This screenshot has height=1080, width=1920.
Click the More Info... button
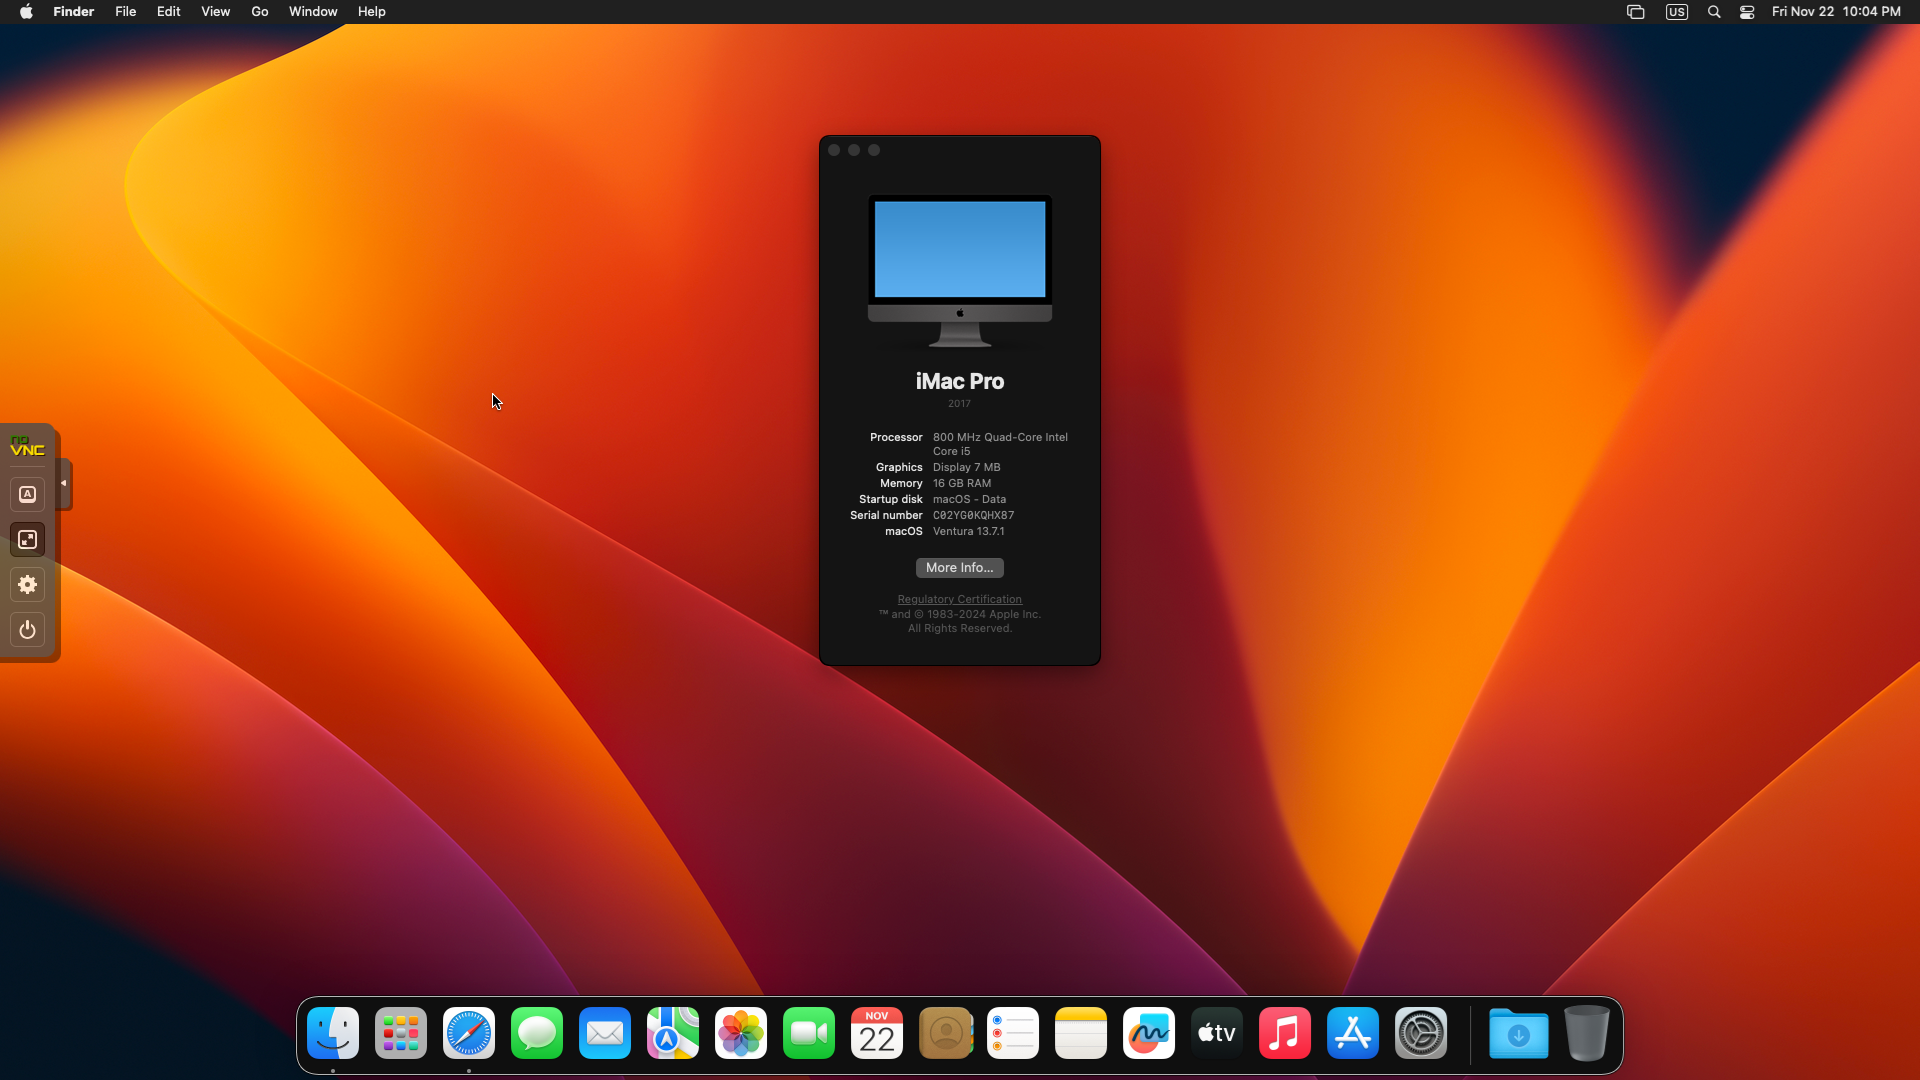point(960,568)
